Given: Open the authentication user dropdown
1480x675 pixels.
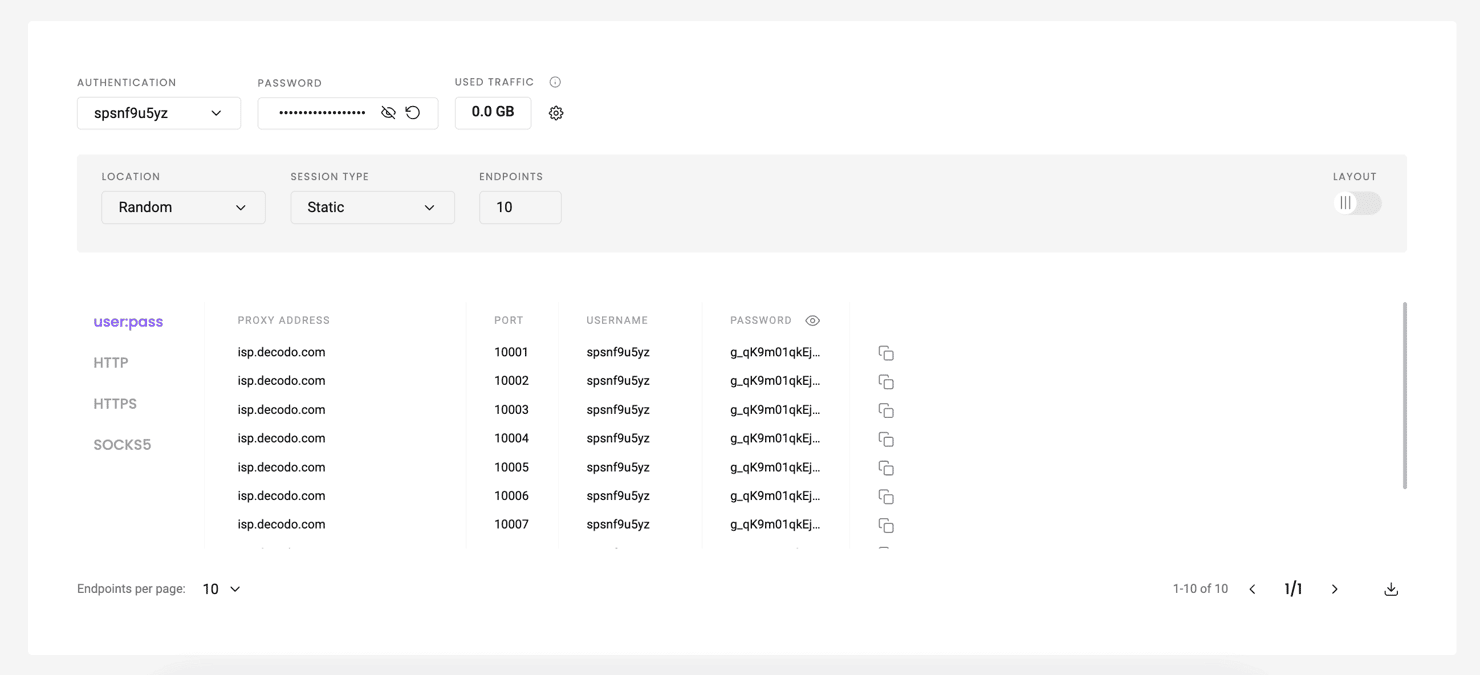Looking at the screenshot, I should click(x=159, y=113).
